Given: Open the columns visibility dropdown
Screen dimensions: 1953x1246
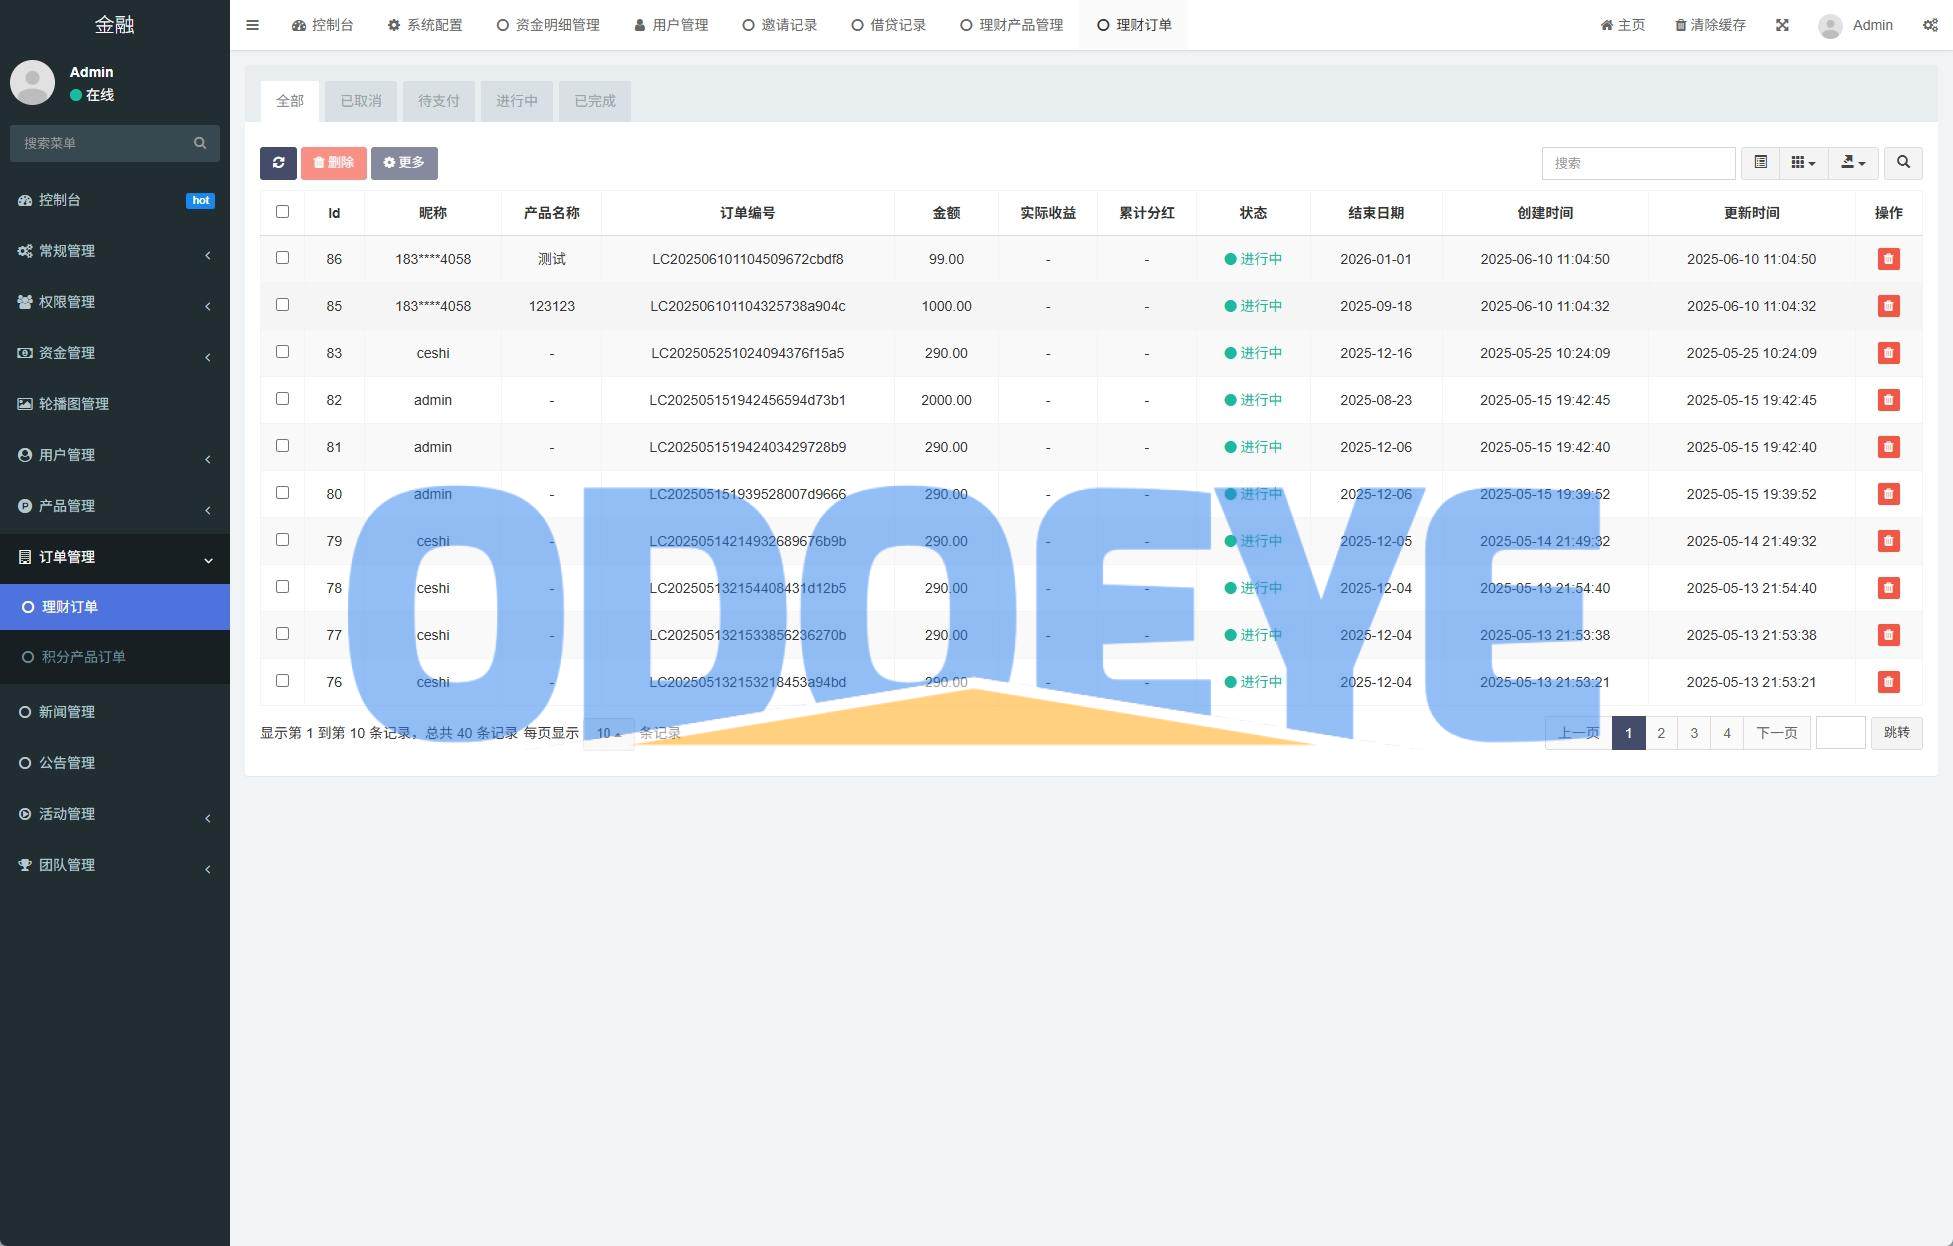Looking at the screenshot, I should click(1803, 163).
